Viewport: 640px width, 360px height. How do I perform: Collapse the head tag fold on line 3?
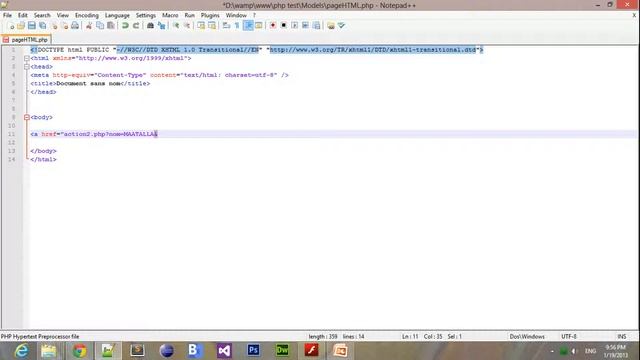tap(27, 67)
